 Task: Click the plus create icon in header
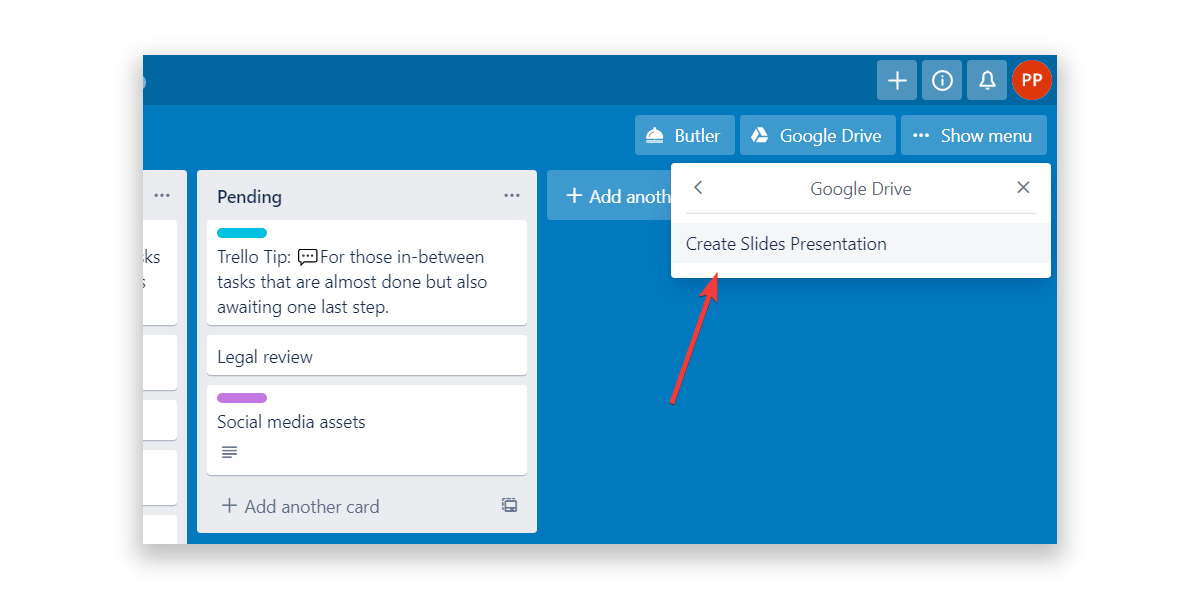(x=897, y=80)
